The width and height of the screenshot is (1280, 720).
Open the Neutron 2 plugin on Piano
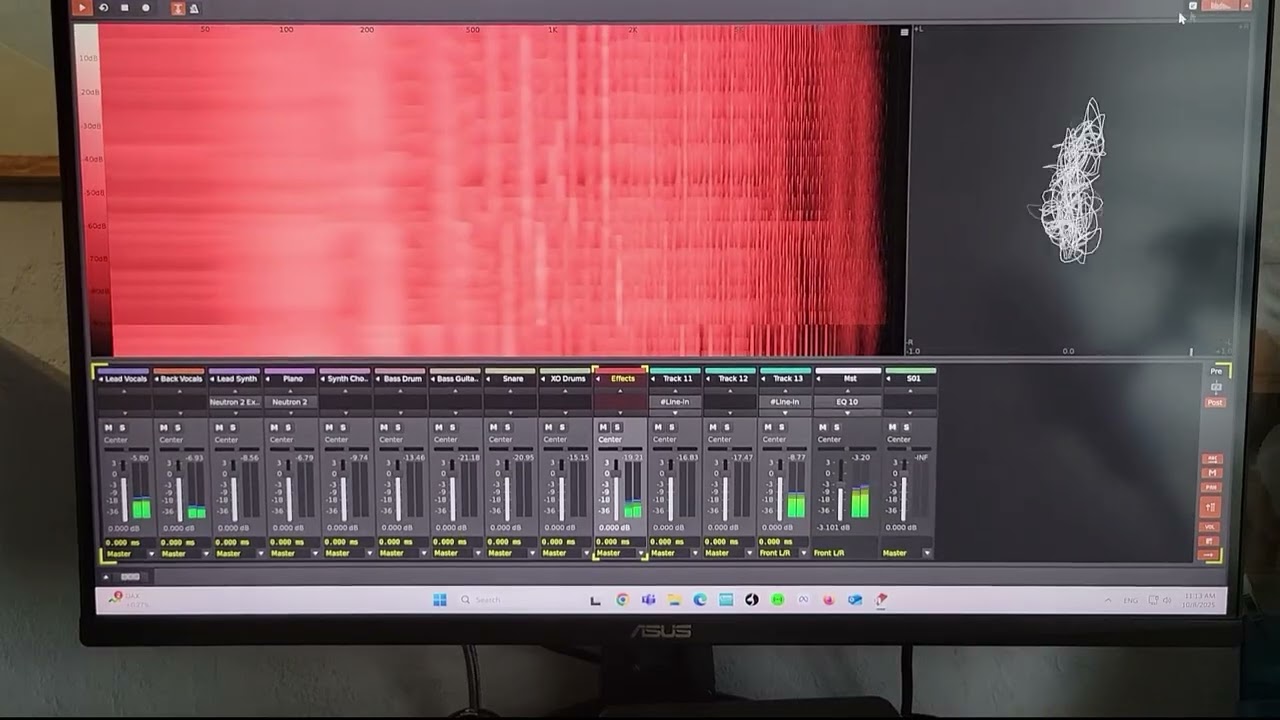[x=290, y=402]
